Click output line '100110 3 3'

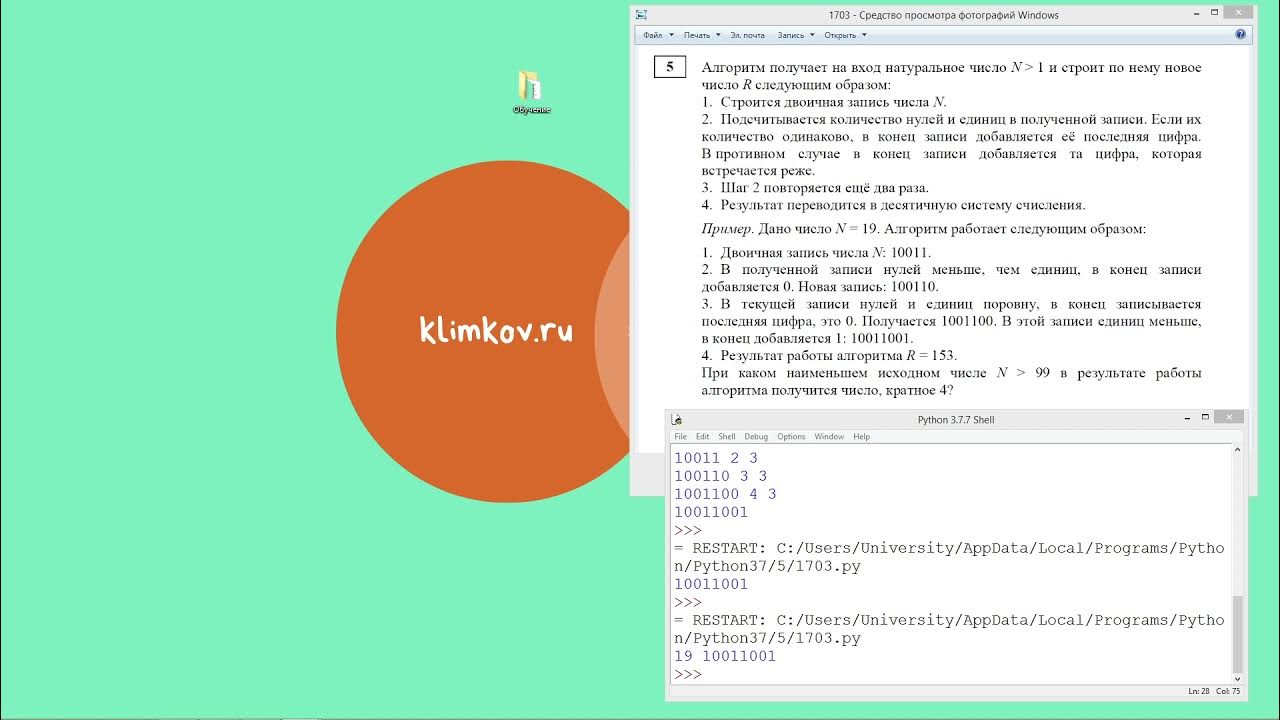tap(720, 476)
